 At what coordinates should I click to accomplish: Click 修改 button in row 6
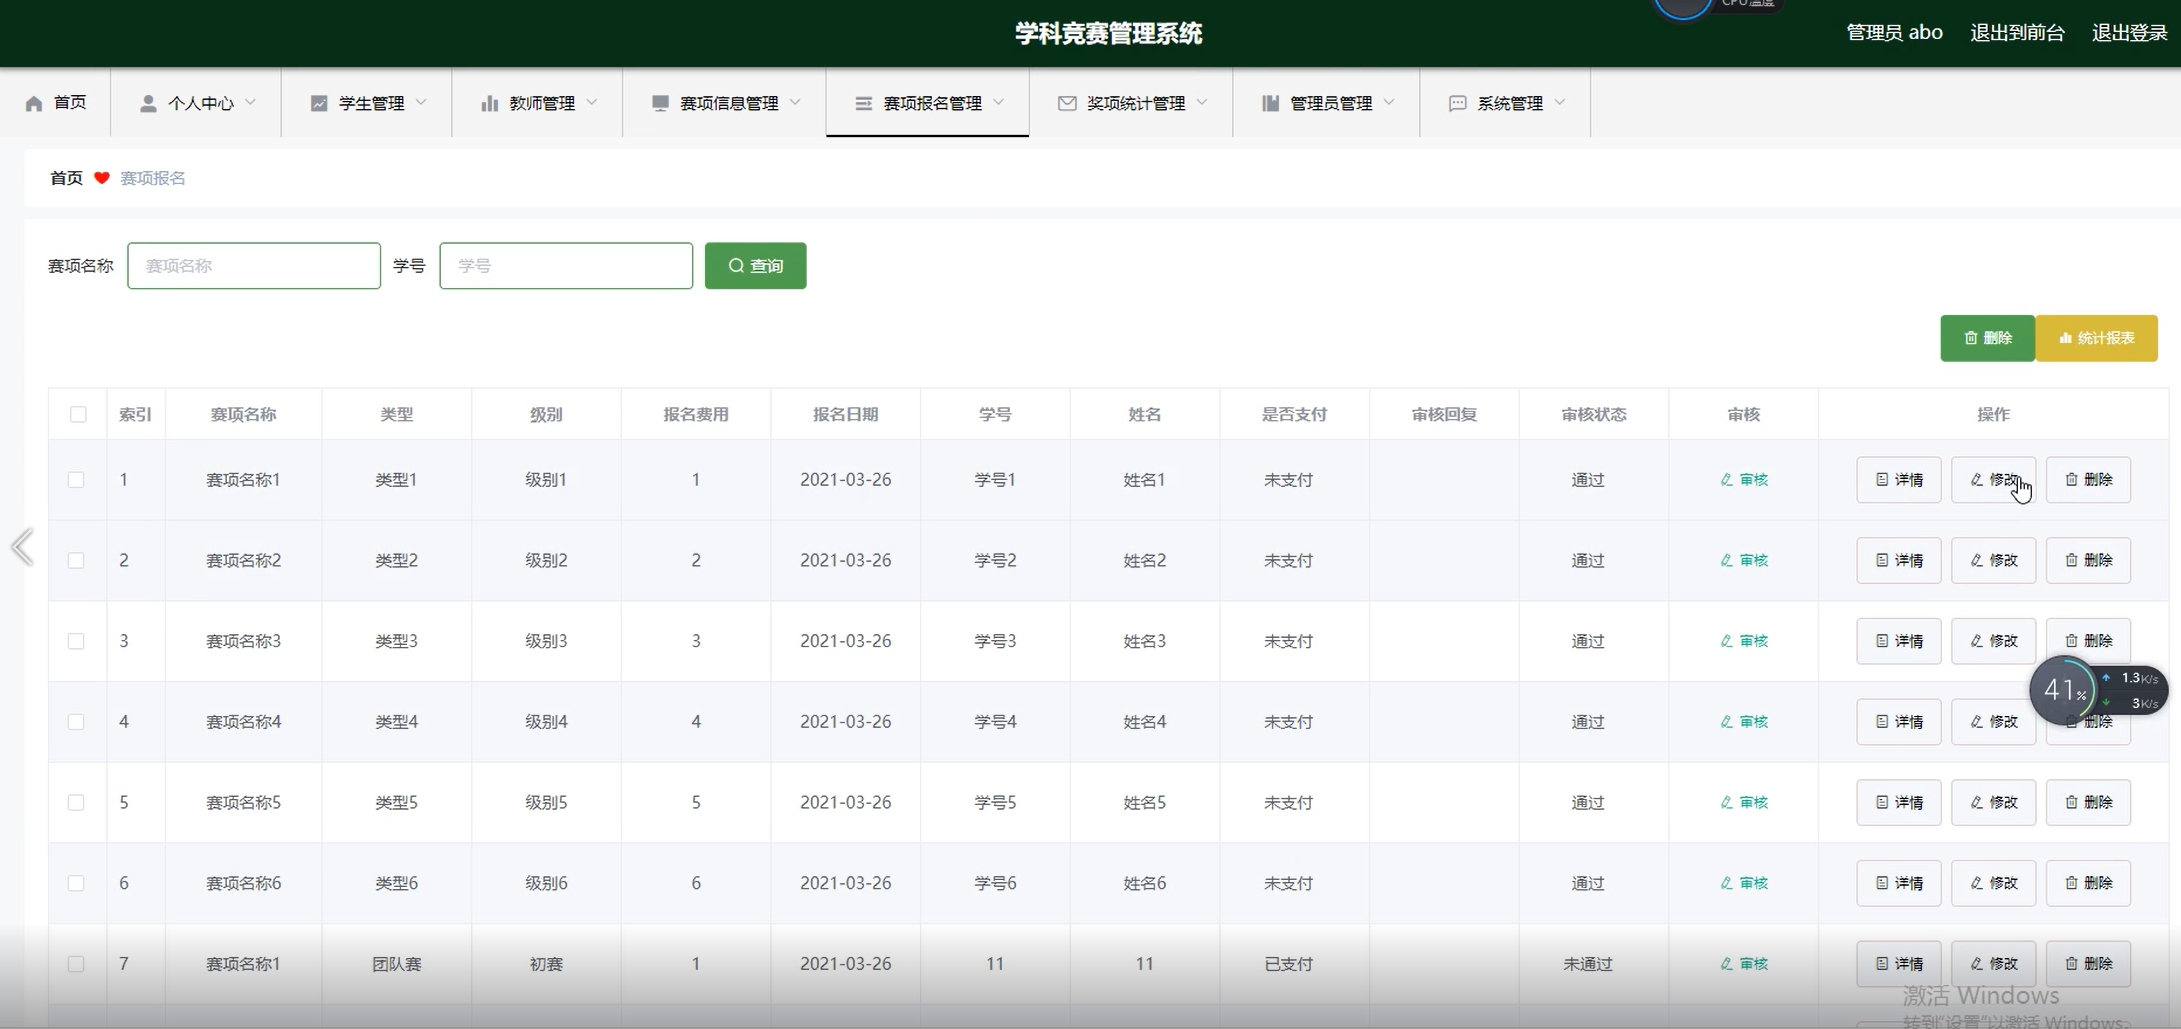point(1993,883)
